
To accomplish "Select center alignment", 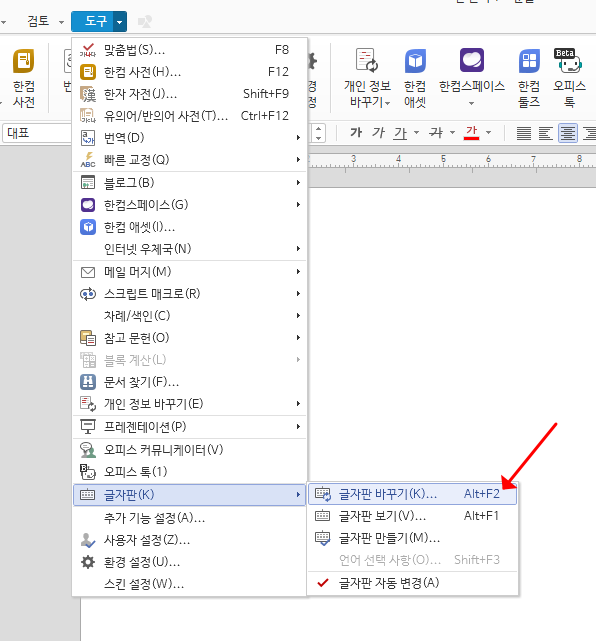I will (568, 133).
